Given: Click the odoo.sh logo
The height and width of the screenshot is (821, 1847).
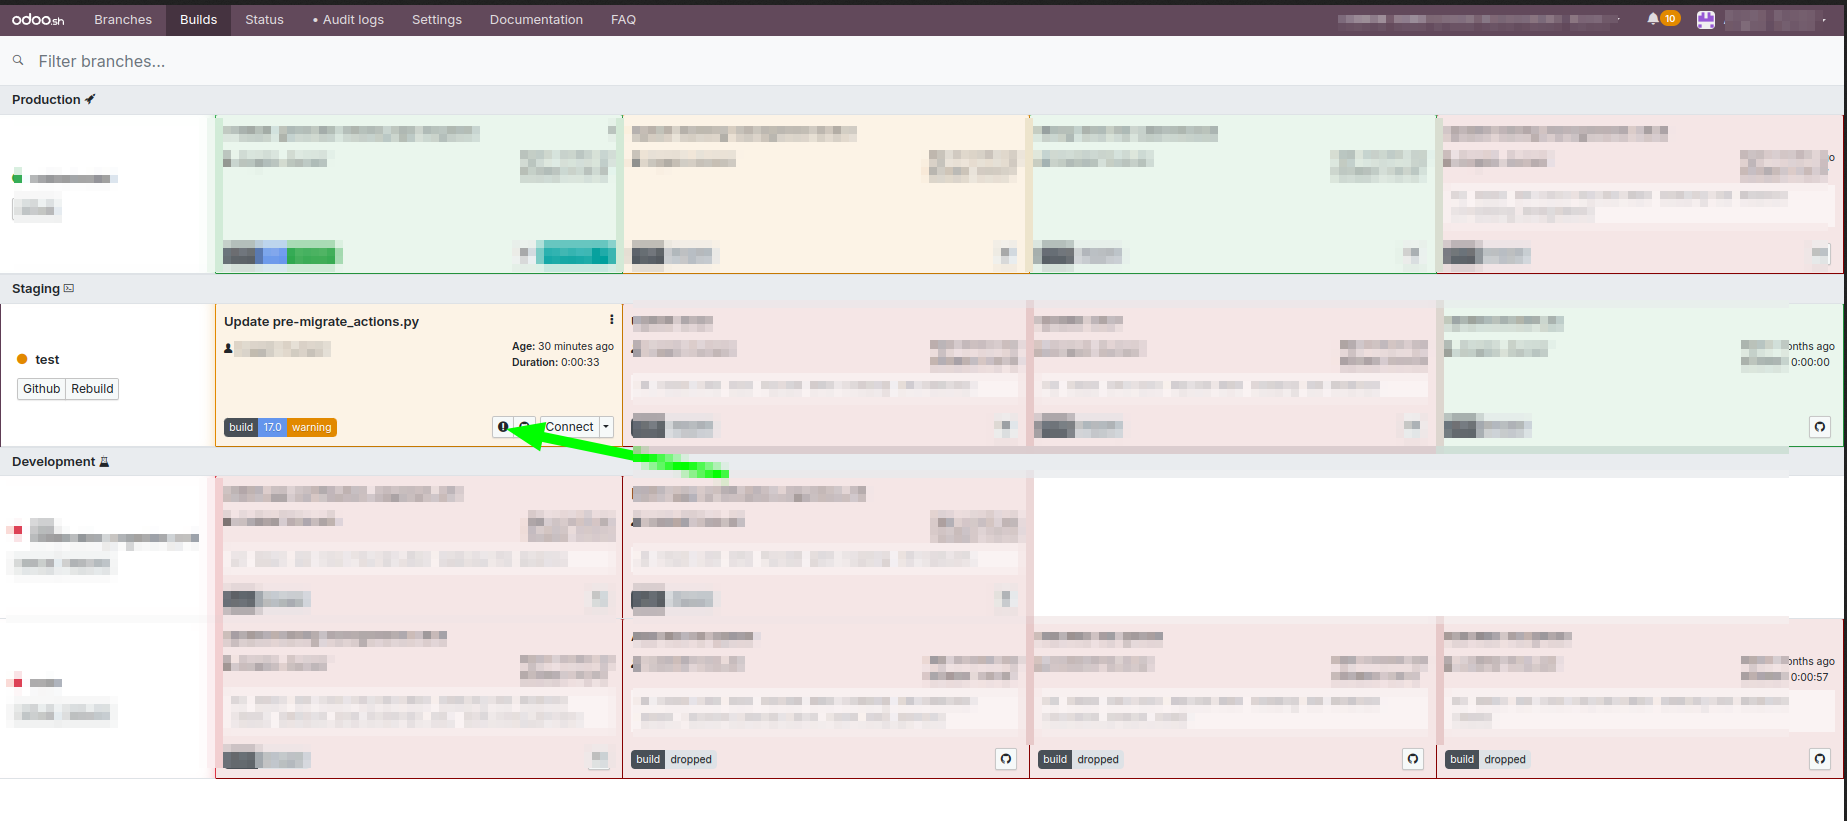Looking at the screenshot, I should pos(38,19).
